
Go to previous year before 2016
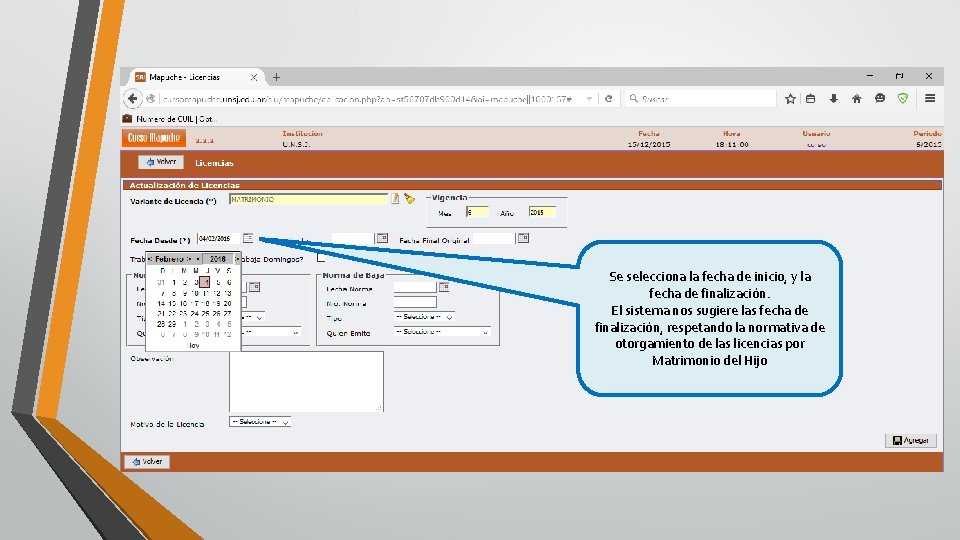tap(198, 259)
